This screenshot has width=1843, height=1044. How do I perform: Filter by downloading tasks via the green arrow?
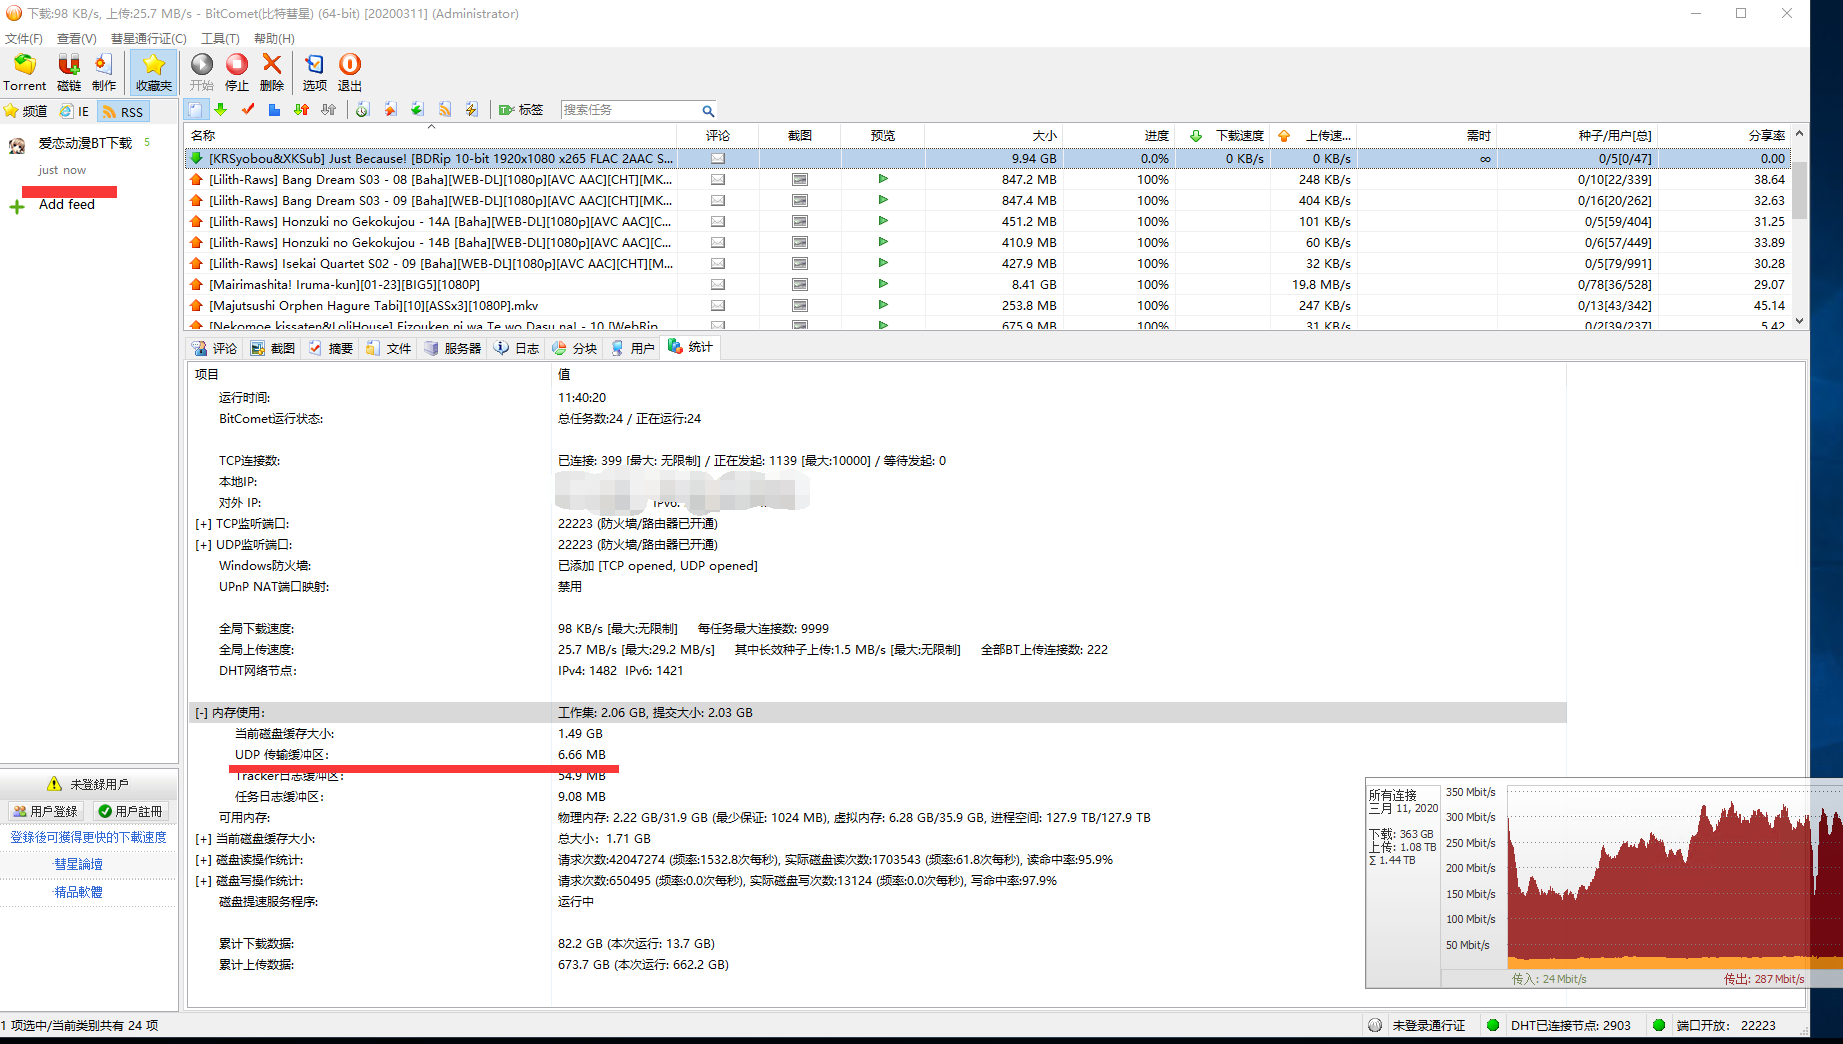[x=221, y=110]
